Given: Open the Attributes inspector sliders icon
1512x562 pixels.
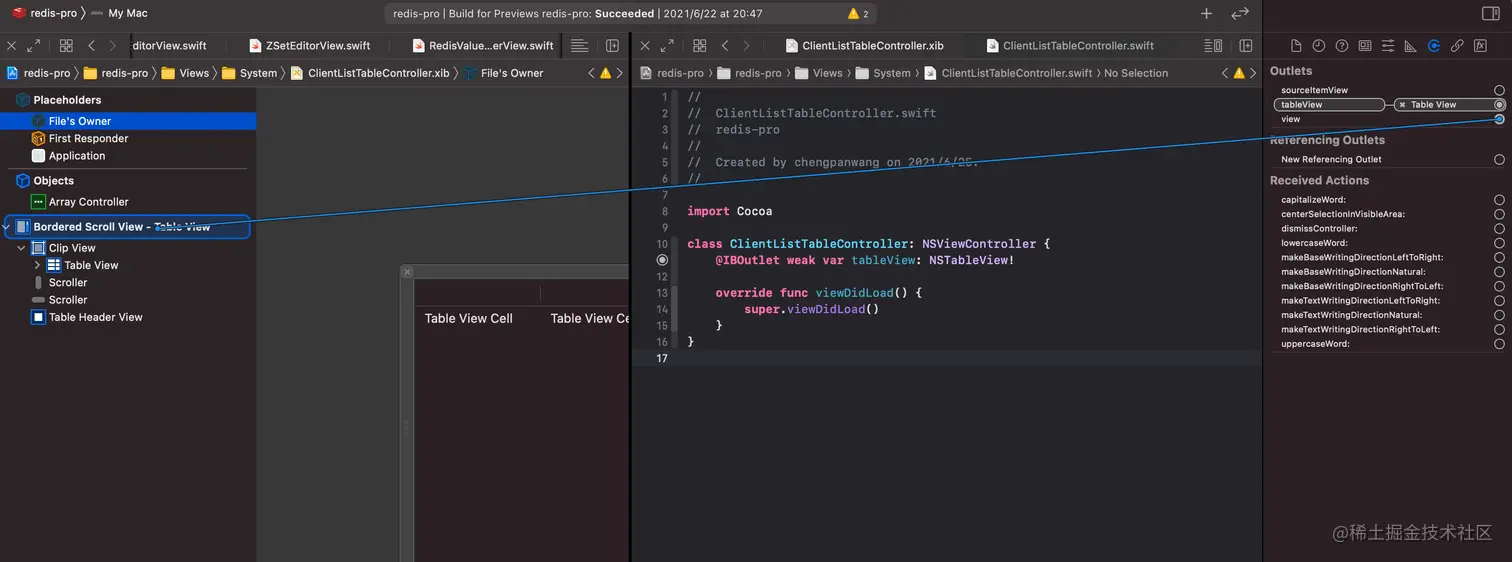Looking at the screenshot, I should [x=1388, y=46].
